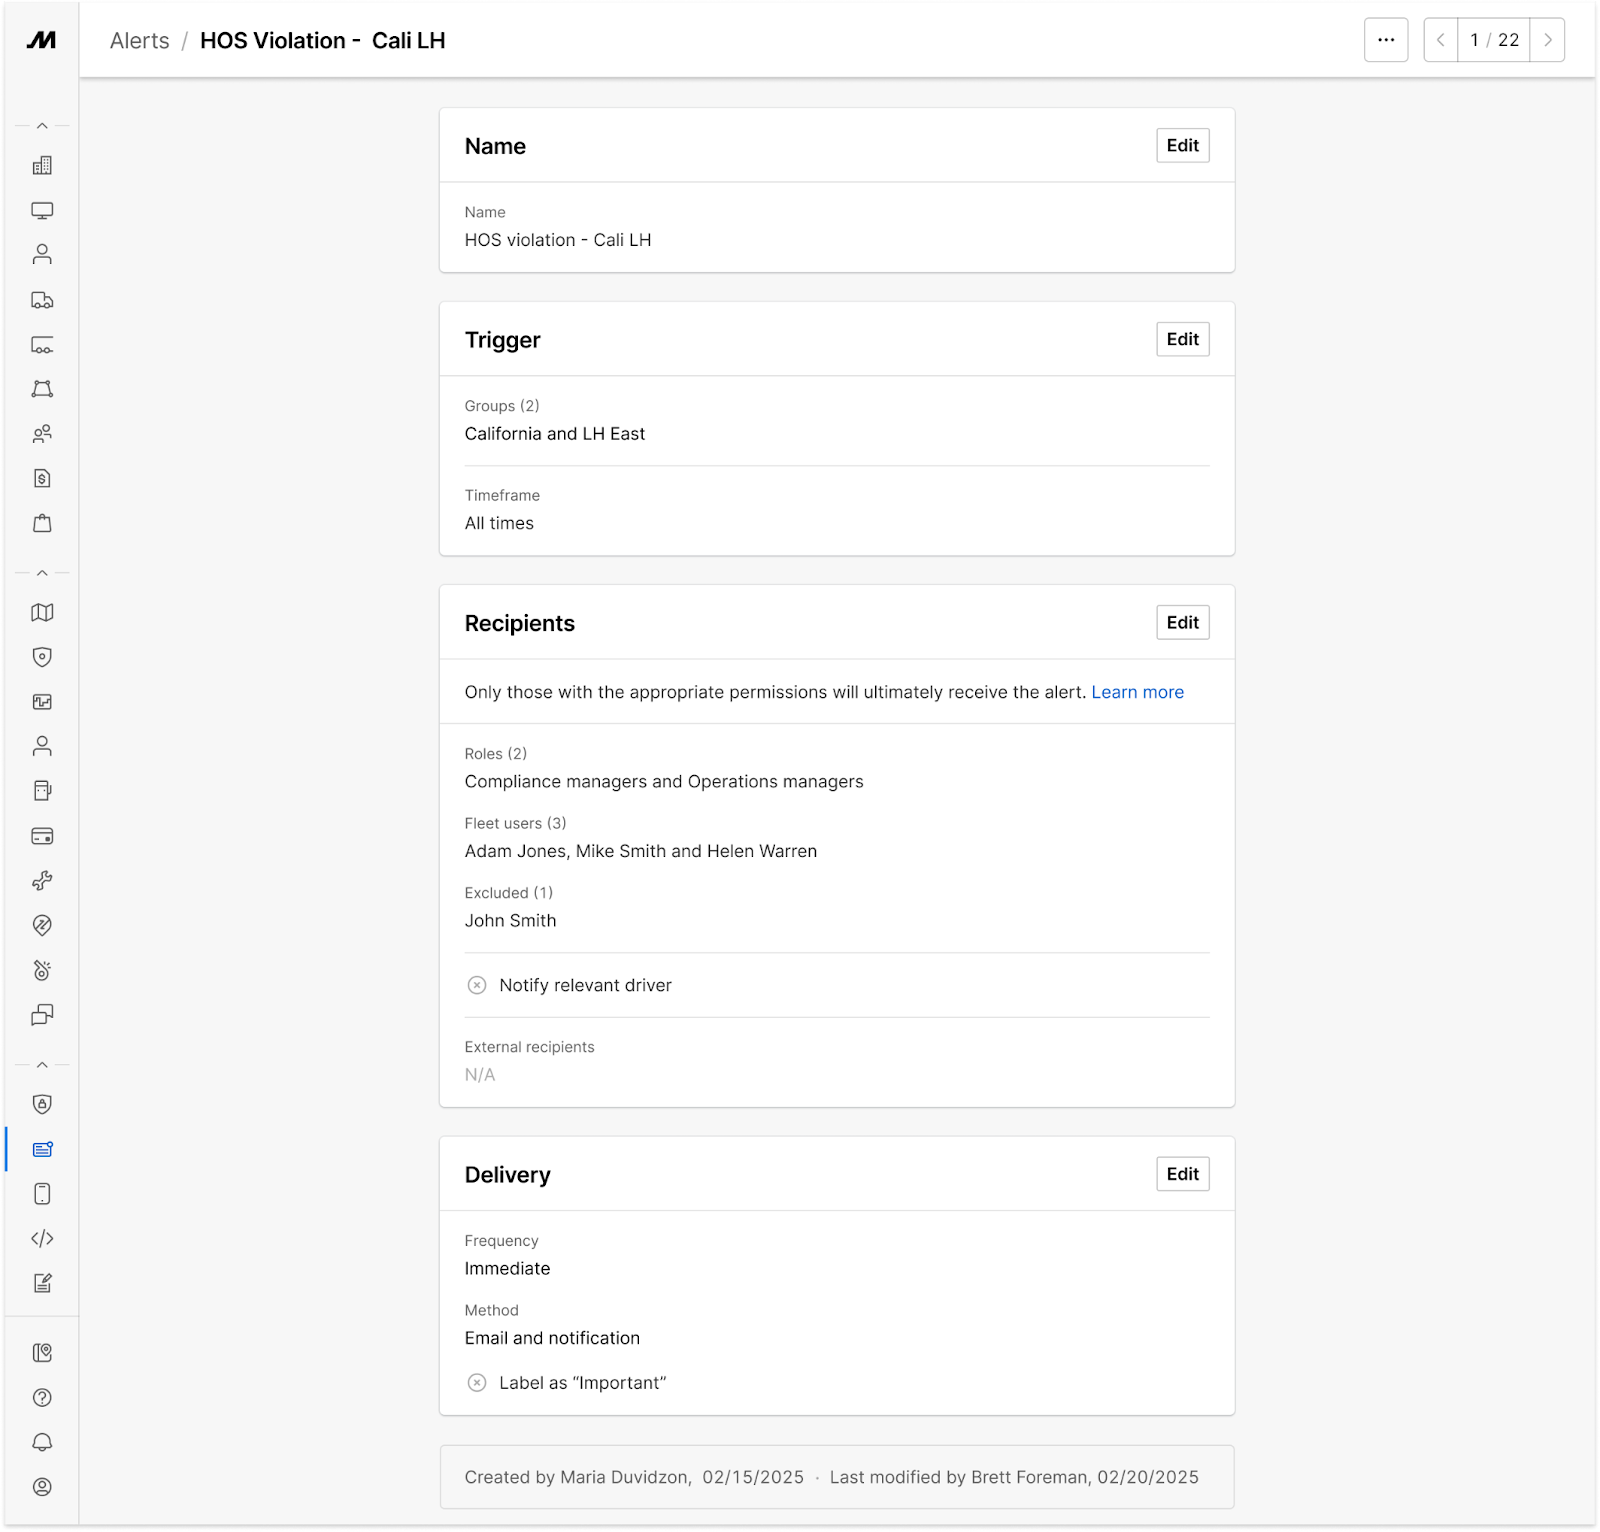Screen dimensions: 1600x1532
Task: Go back to Alerts via the breadcrumb
Action: coord(140,41)
